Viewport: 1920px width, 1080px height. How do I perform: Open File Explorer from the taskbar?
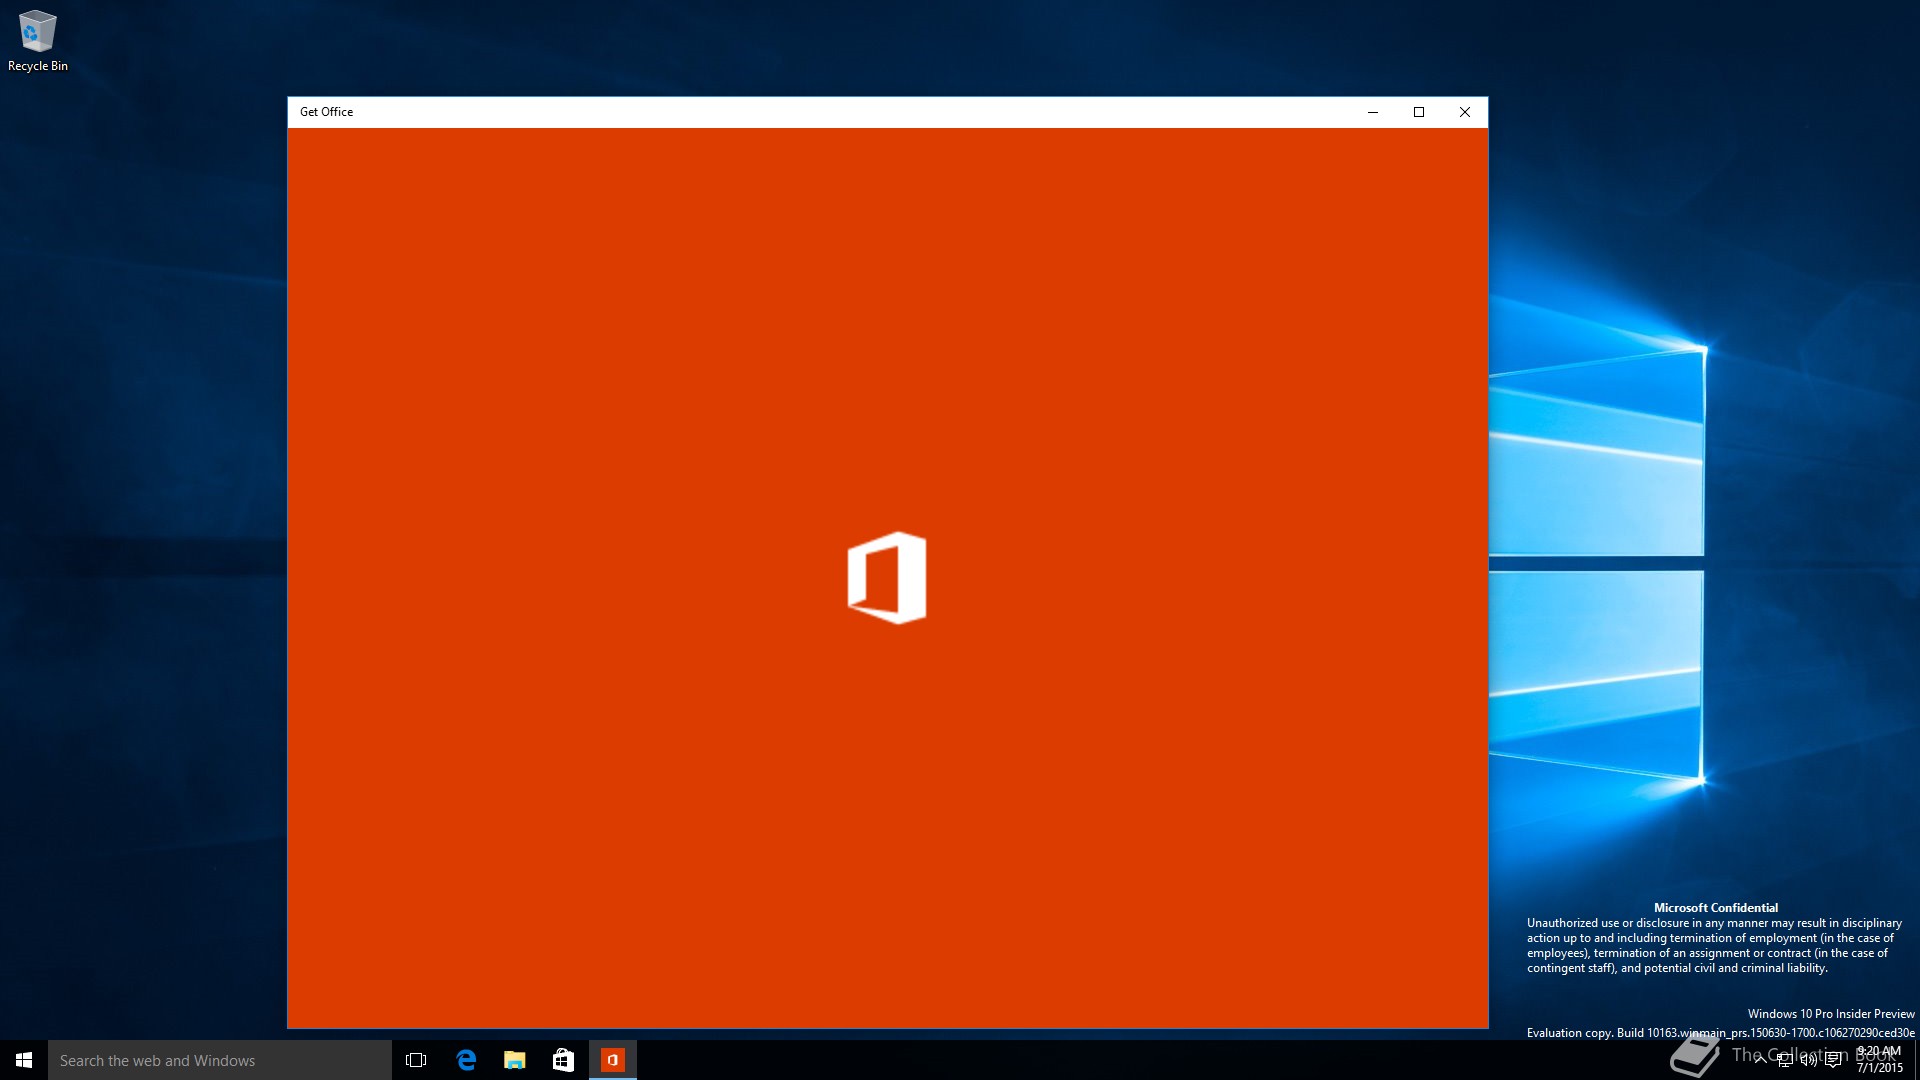point(514,1060)
